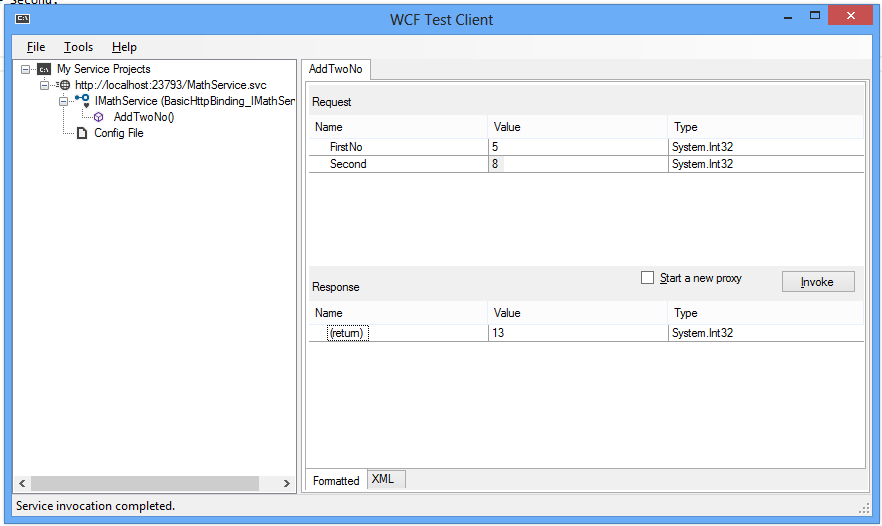The image size is (882, 526).
Task: Click the Request grid Type column header
Action: pyautogui.click(x=766, y=127)
